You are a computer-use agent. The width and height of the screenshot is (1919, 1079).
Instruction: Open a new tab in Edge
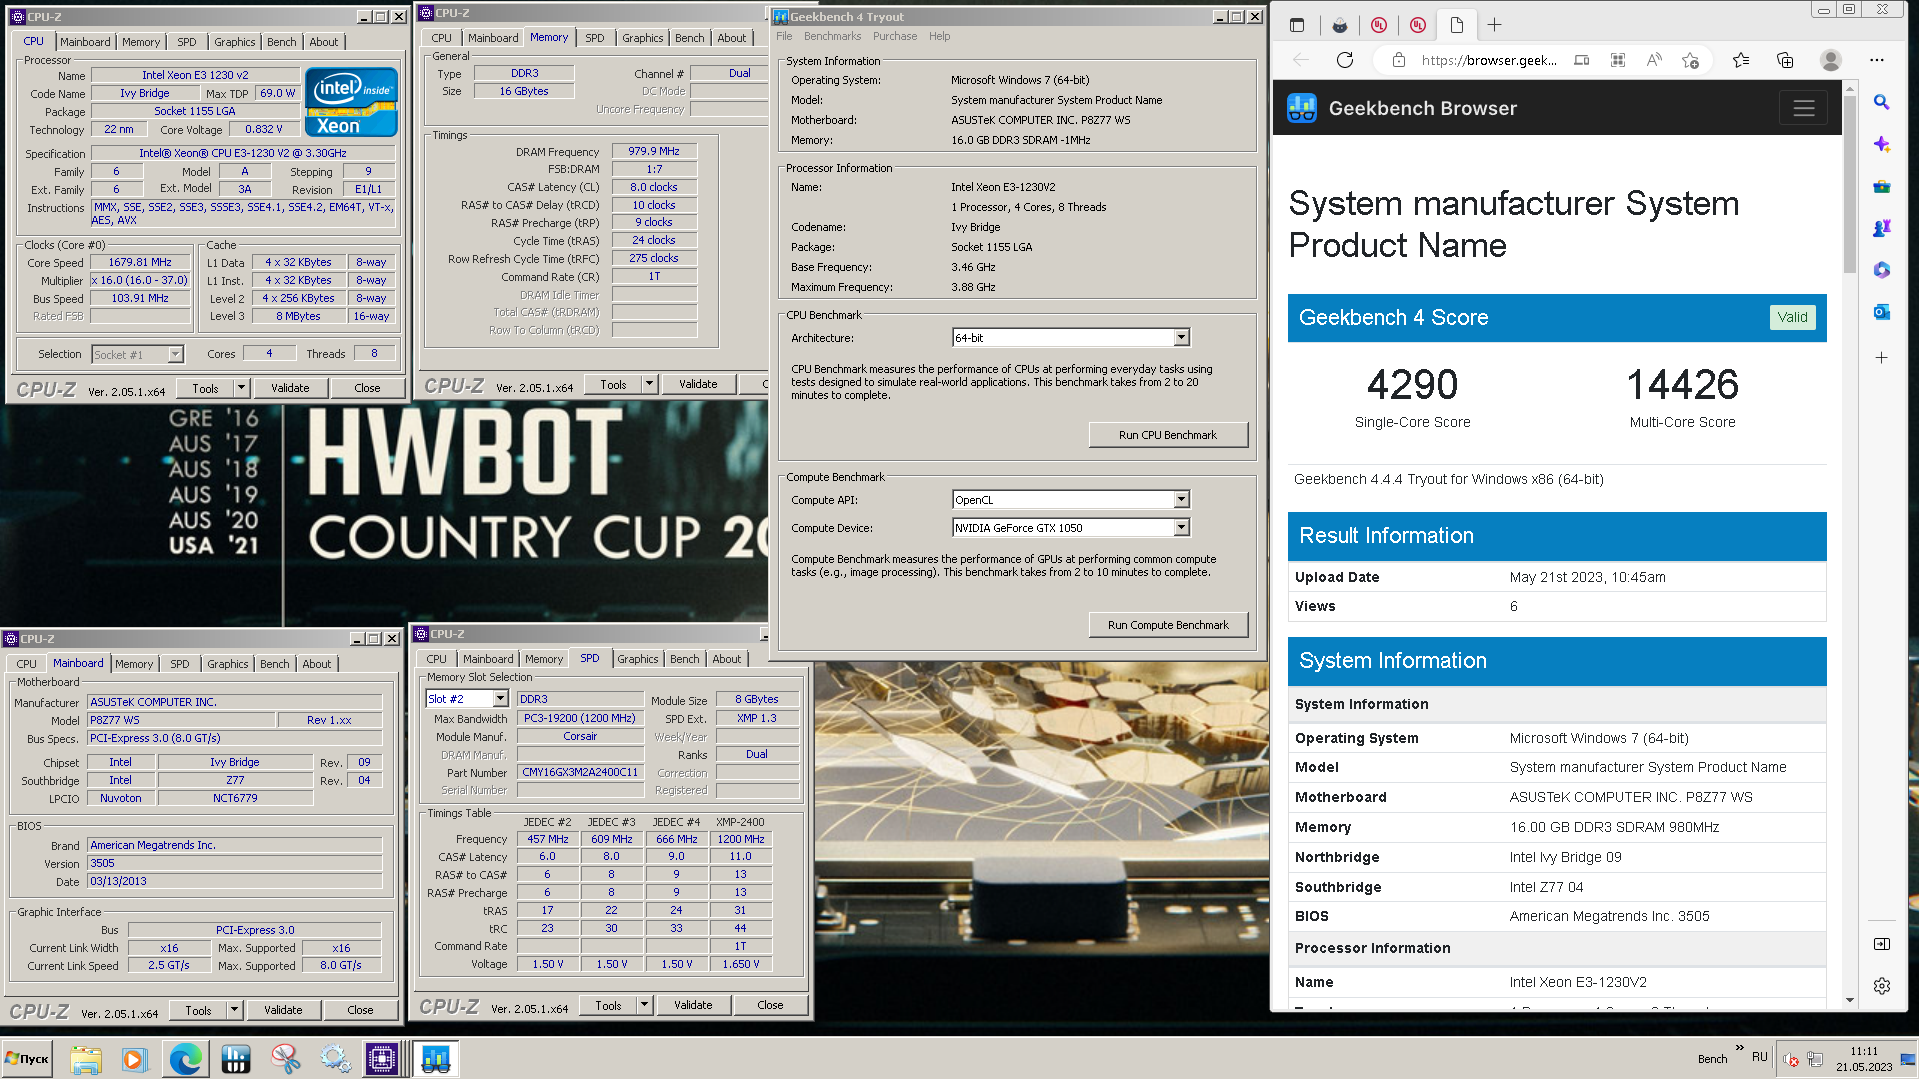tap(1494, 25)
